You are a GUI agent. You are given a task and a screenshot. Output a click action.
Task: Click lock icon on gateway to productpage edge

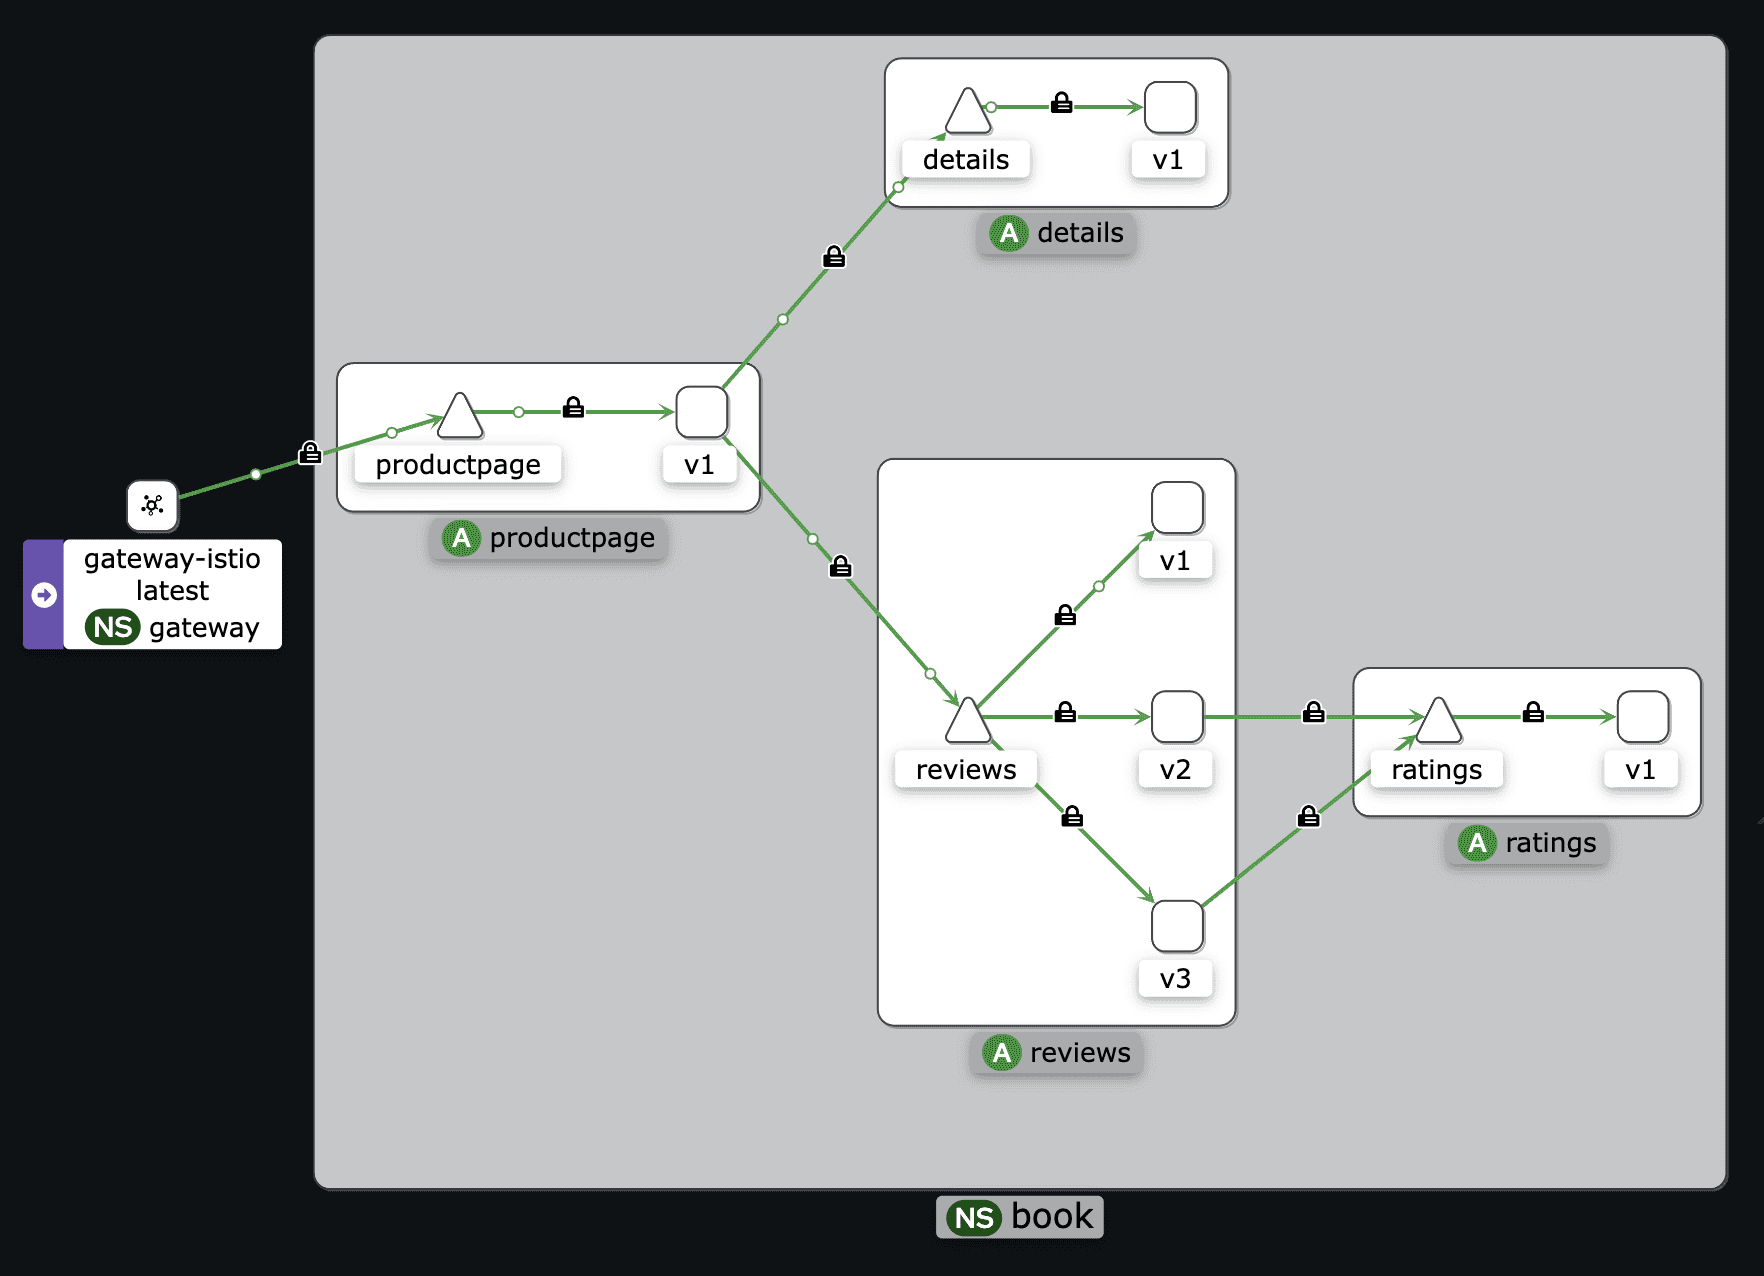[x=310, y=453]
